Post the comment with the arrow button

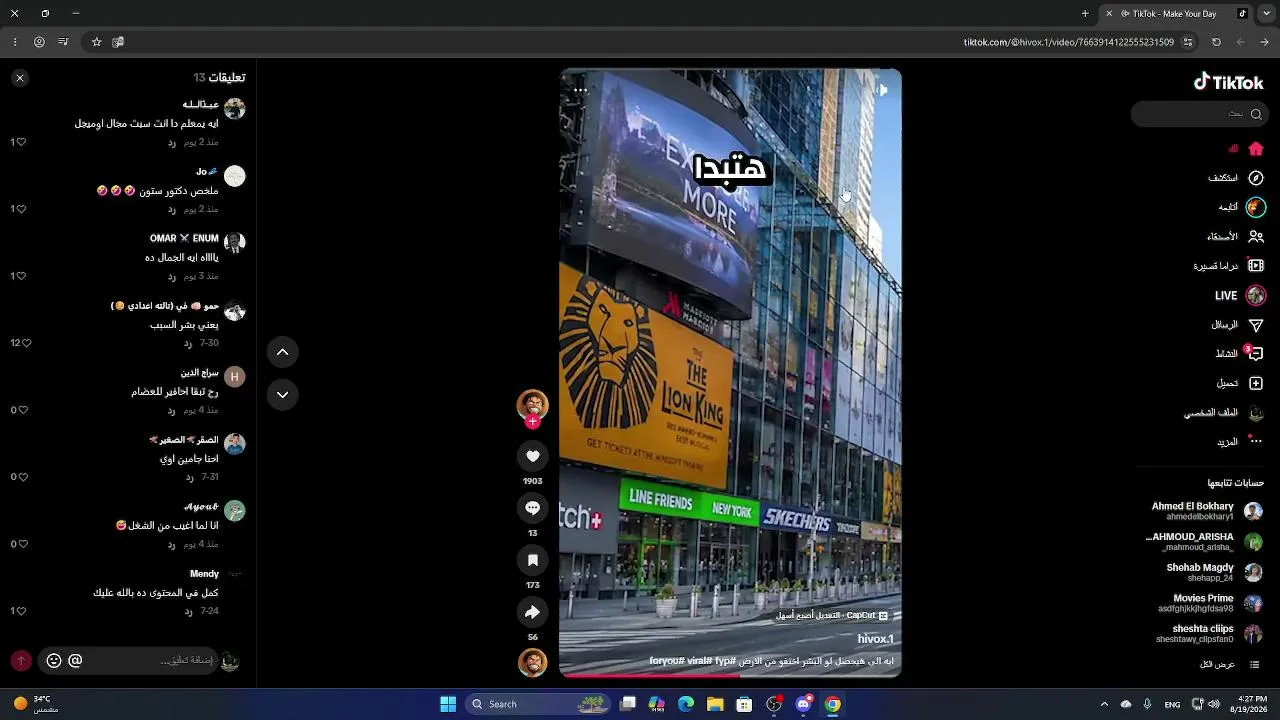21,660
